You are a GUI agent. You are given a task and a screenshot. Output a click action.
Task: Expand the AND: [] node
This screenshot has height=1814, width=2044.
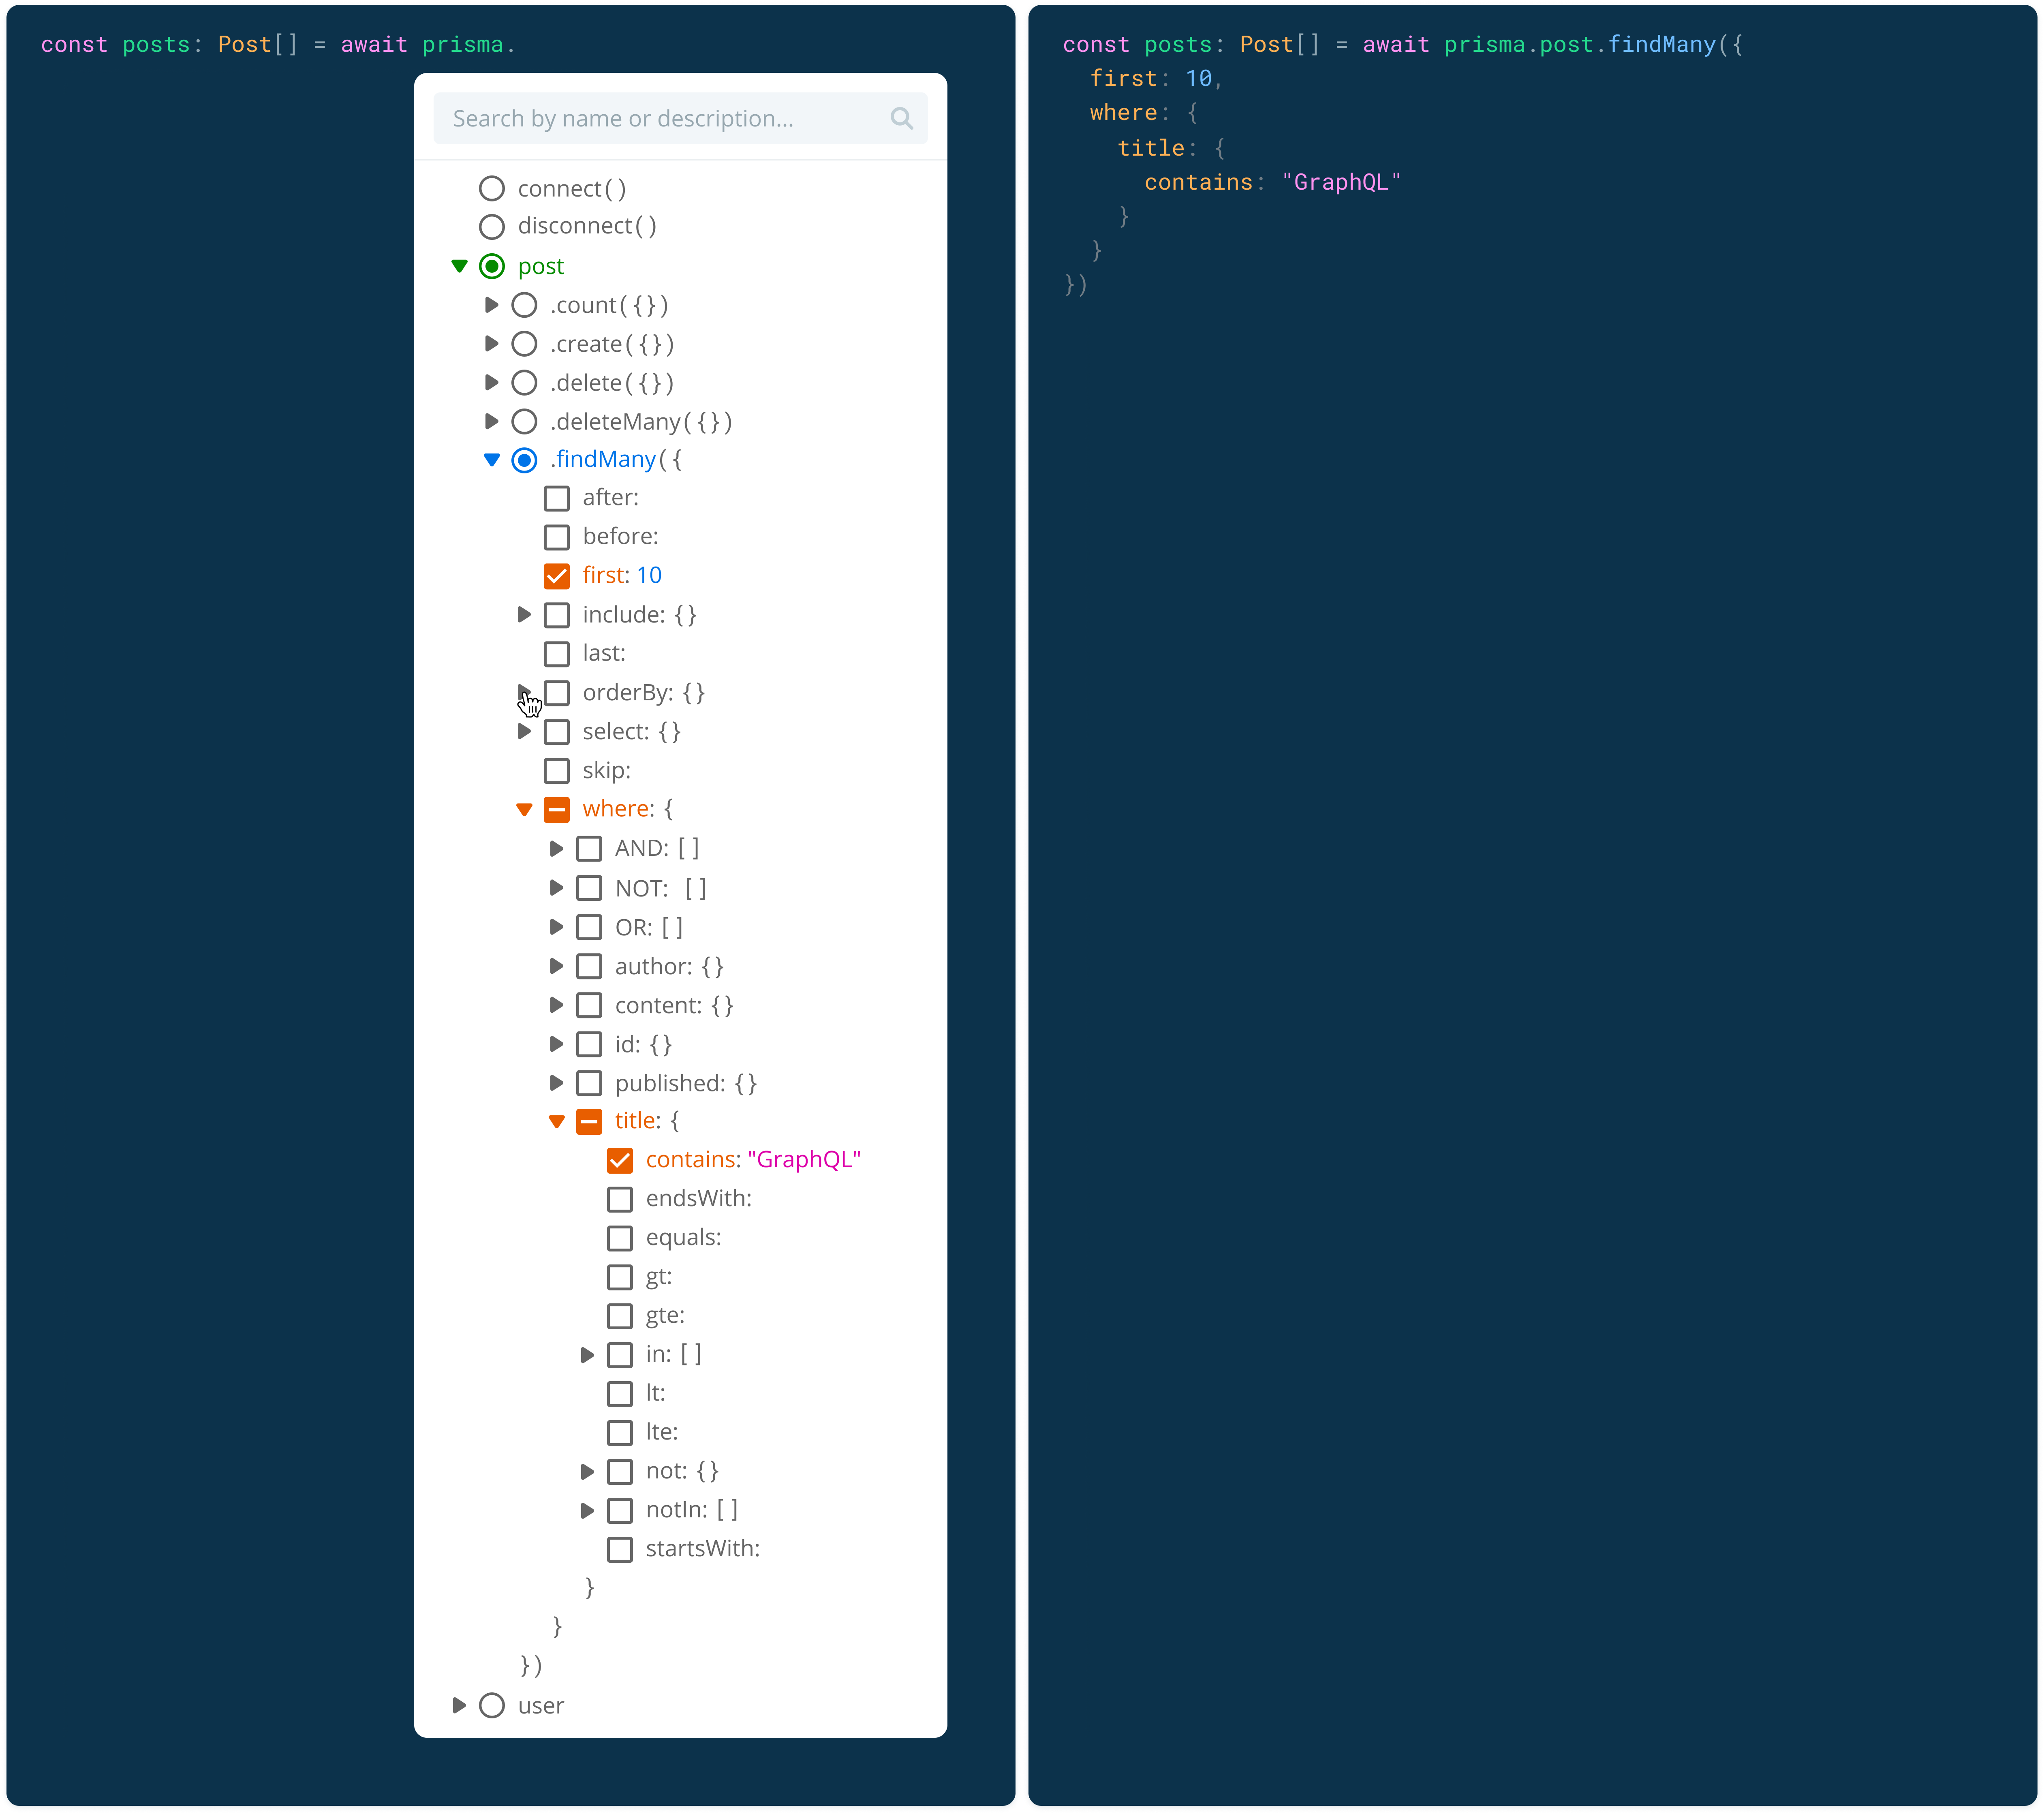(x=557, y=849)
